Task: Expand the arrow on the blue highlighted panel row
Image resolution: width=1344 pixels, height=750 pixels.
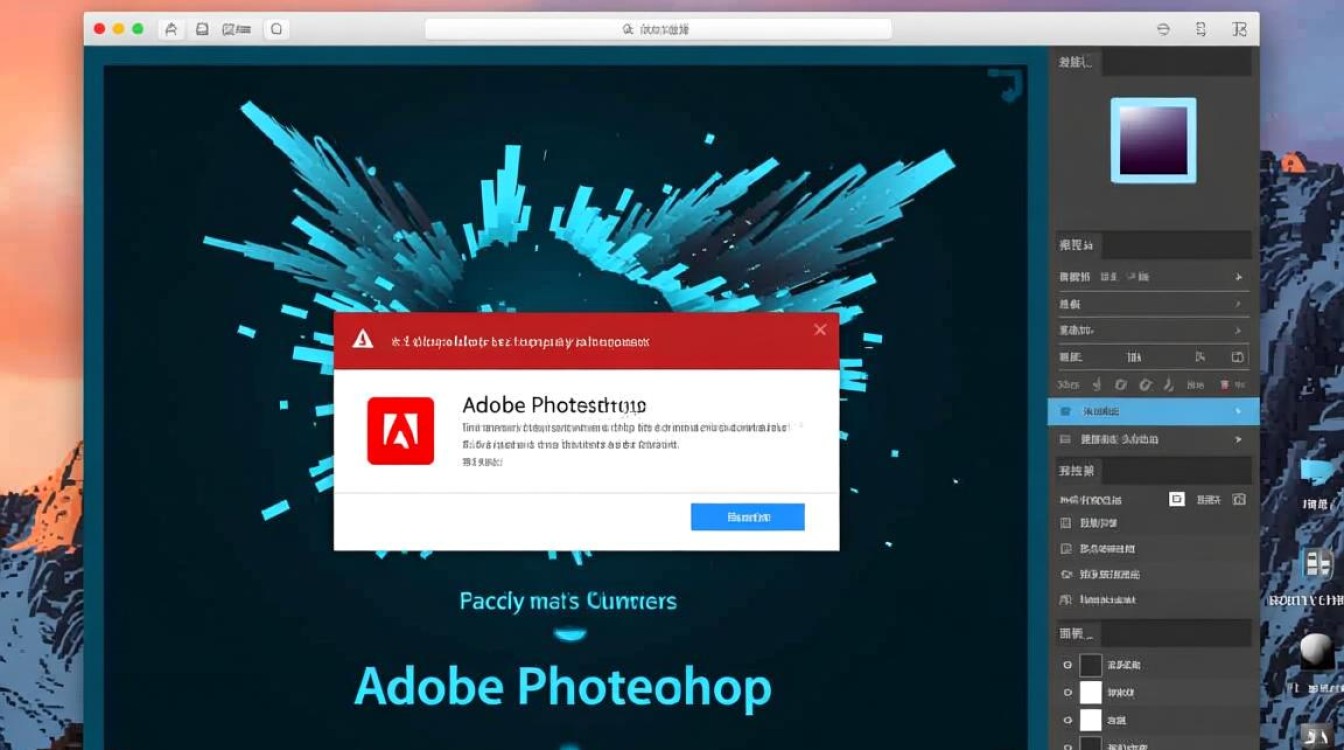Action: coord(1239,411)
